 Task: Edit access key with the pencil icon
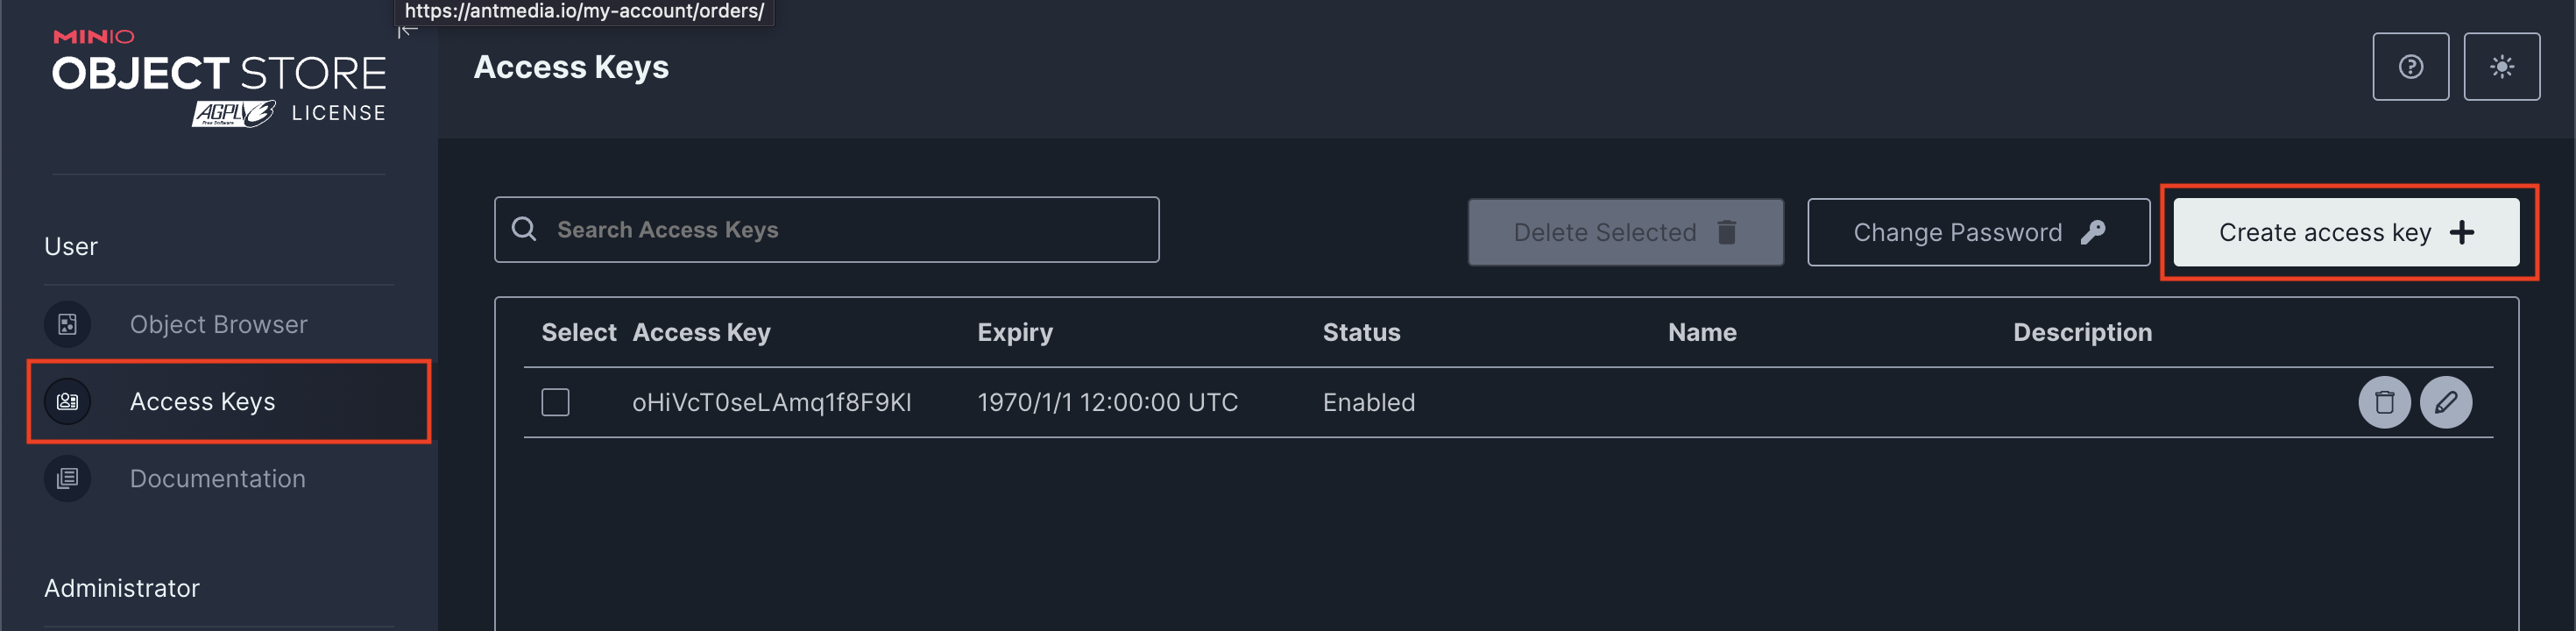[x=2446, y=402]
